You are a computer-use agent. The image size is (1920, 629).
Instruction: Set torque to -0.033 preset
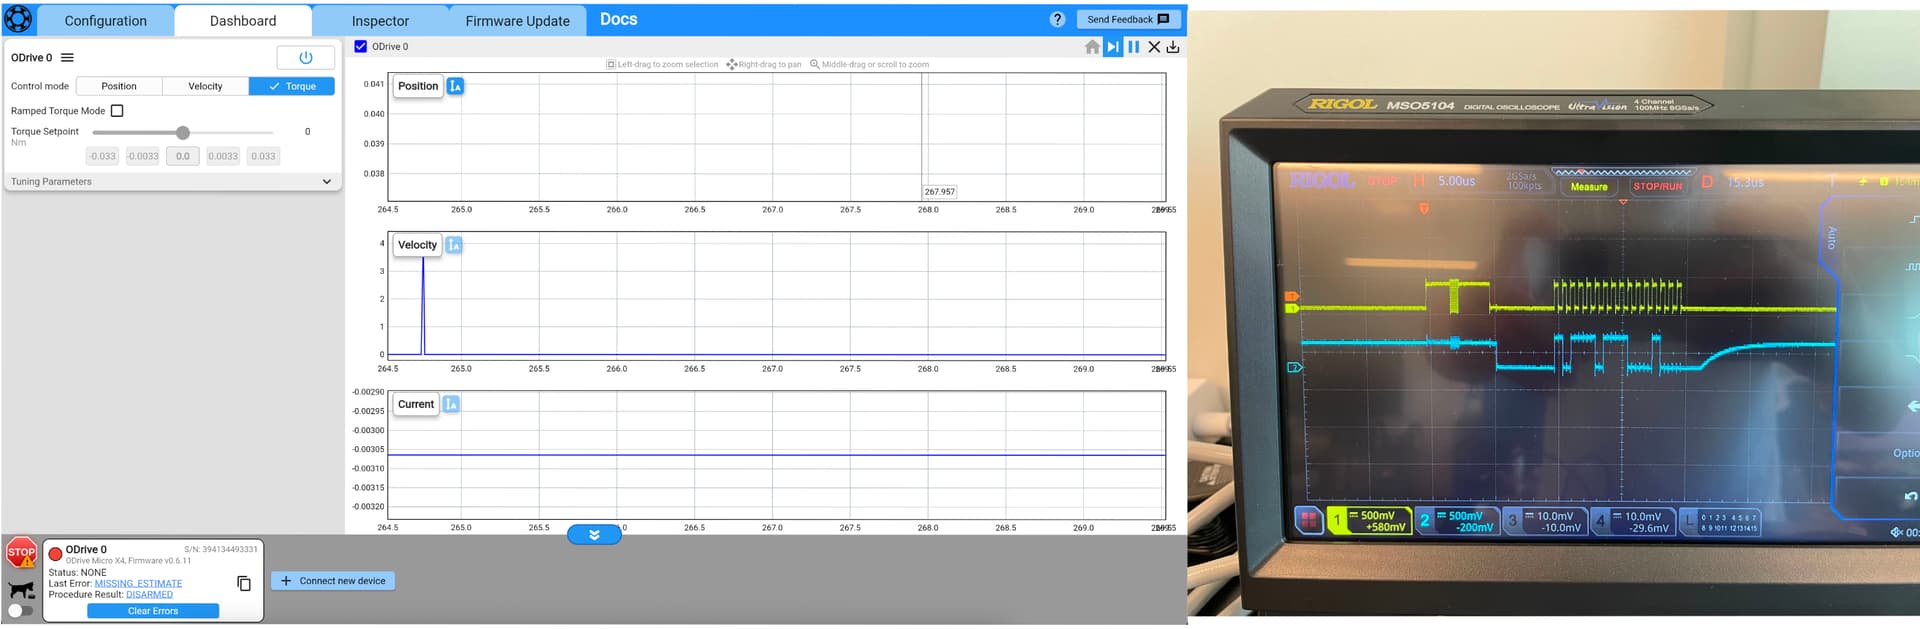click(102, 156)
